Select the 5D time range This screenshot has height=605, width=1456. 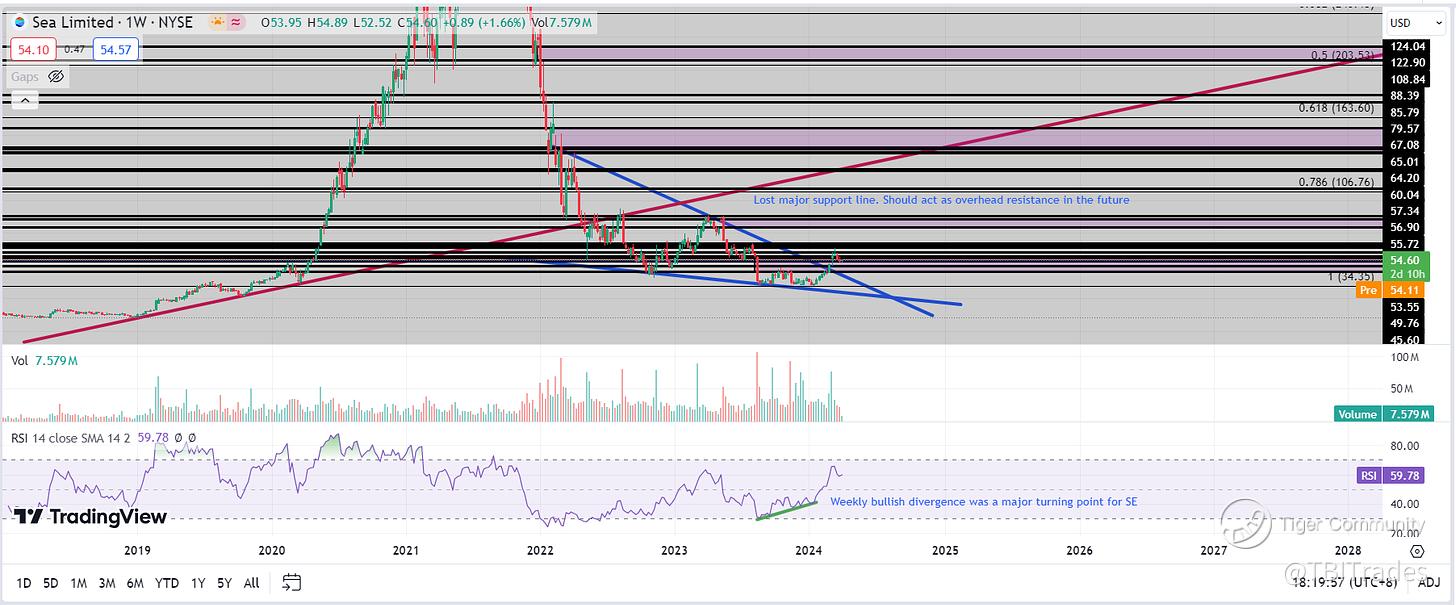click(51, 582)
